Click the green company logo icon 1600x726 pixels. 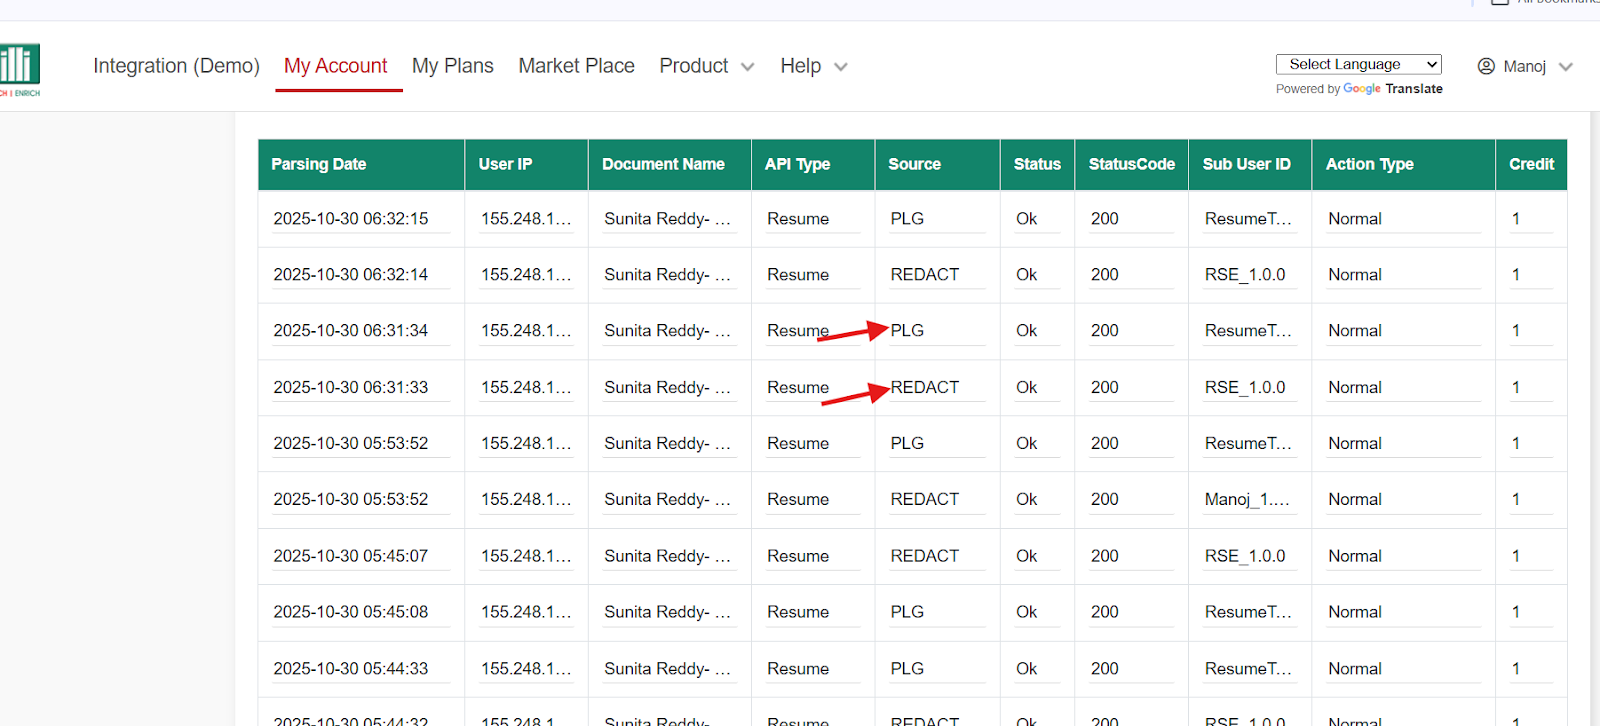pyautogui.click(x=20, y=65)
